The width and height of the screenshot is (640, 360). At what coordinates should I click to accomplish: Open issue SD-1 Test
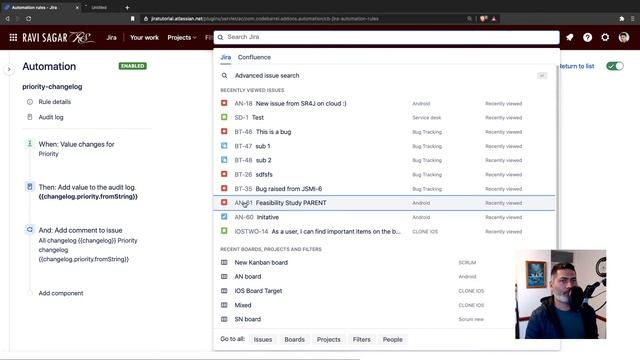point(384,118)
